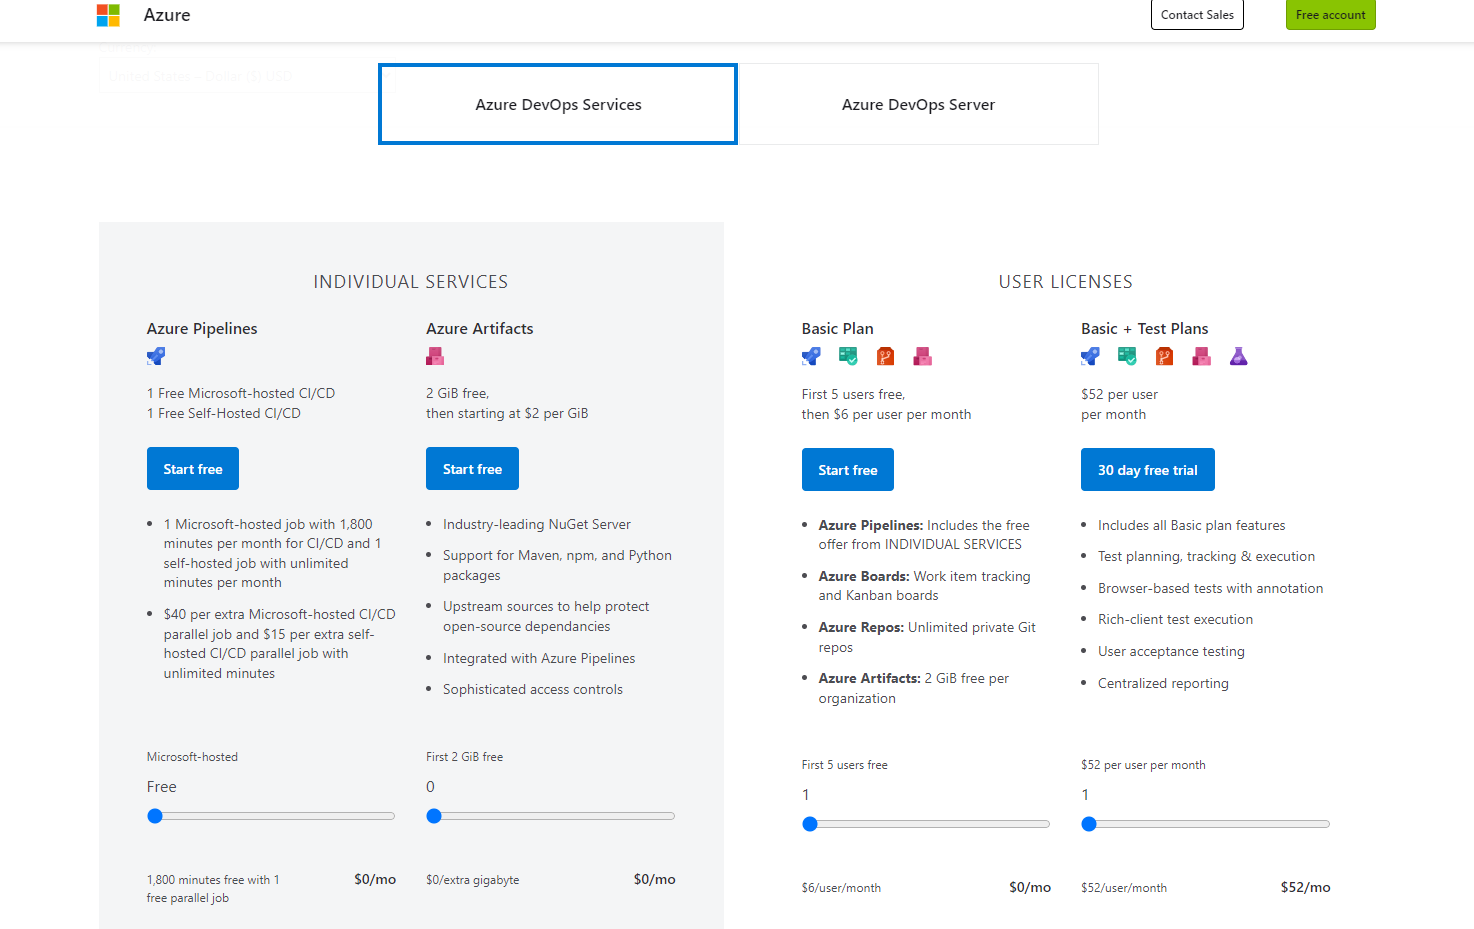
Task: Click 'Azure Boards: Work item tracking' bullet
Action: (x=925, y=586)
